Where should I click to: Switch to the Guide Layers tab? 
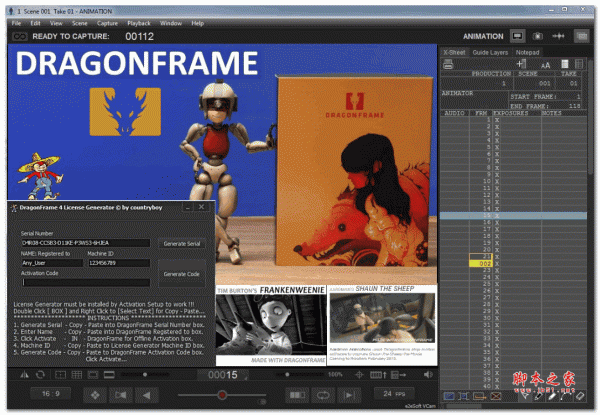click(x=490, y=52)
